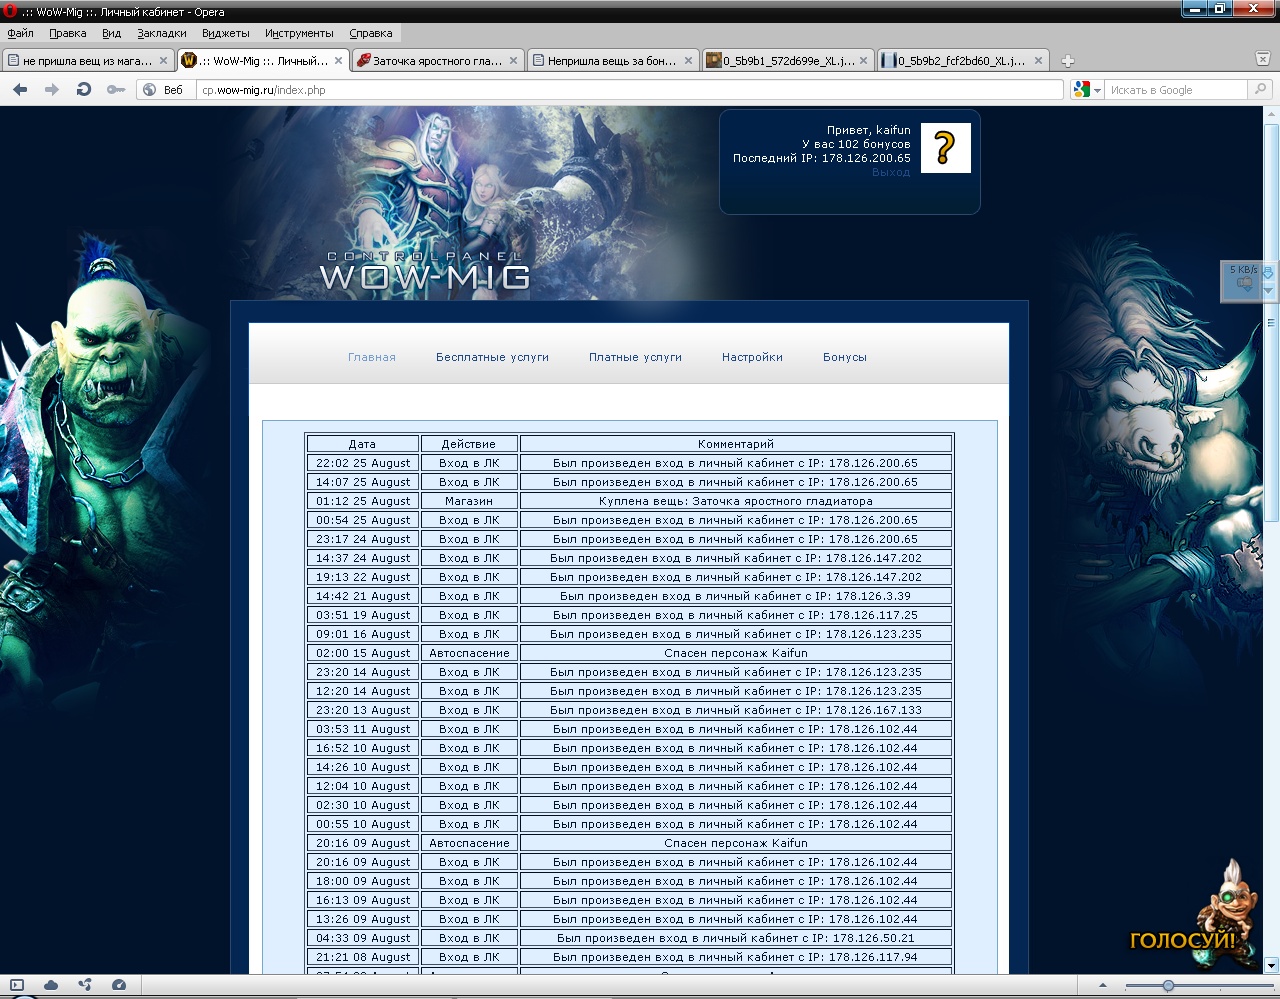
Task: Close the 0_5b9b1_572d699e_XL image tab
Action: coord(863,61)
